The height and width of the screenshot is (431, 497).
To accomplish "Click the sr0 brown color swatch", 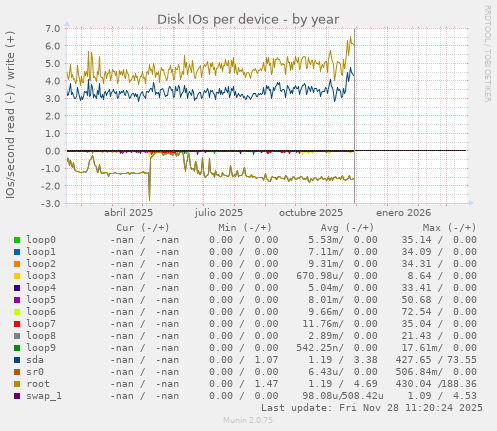I will tap(17, 372).
